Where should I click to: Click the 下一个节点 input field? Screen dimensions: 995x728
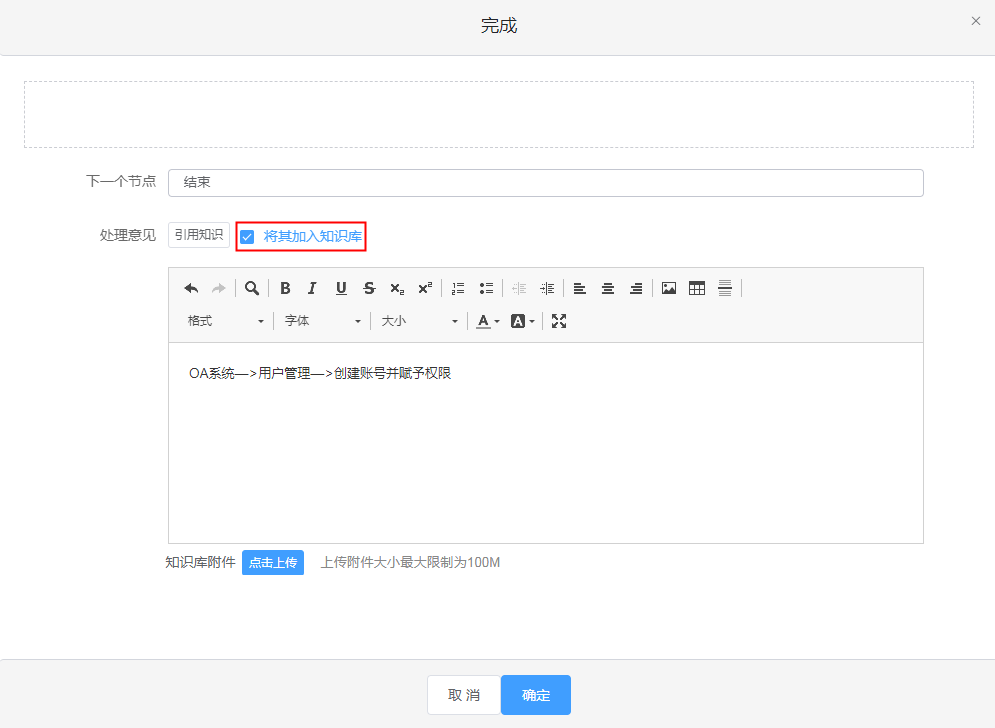(545, 183)
